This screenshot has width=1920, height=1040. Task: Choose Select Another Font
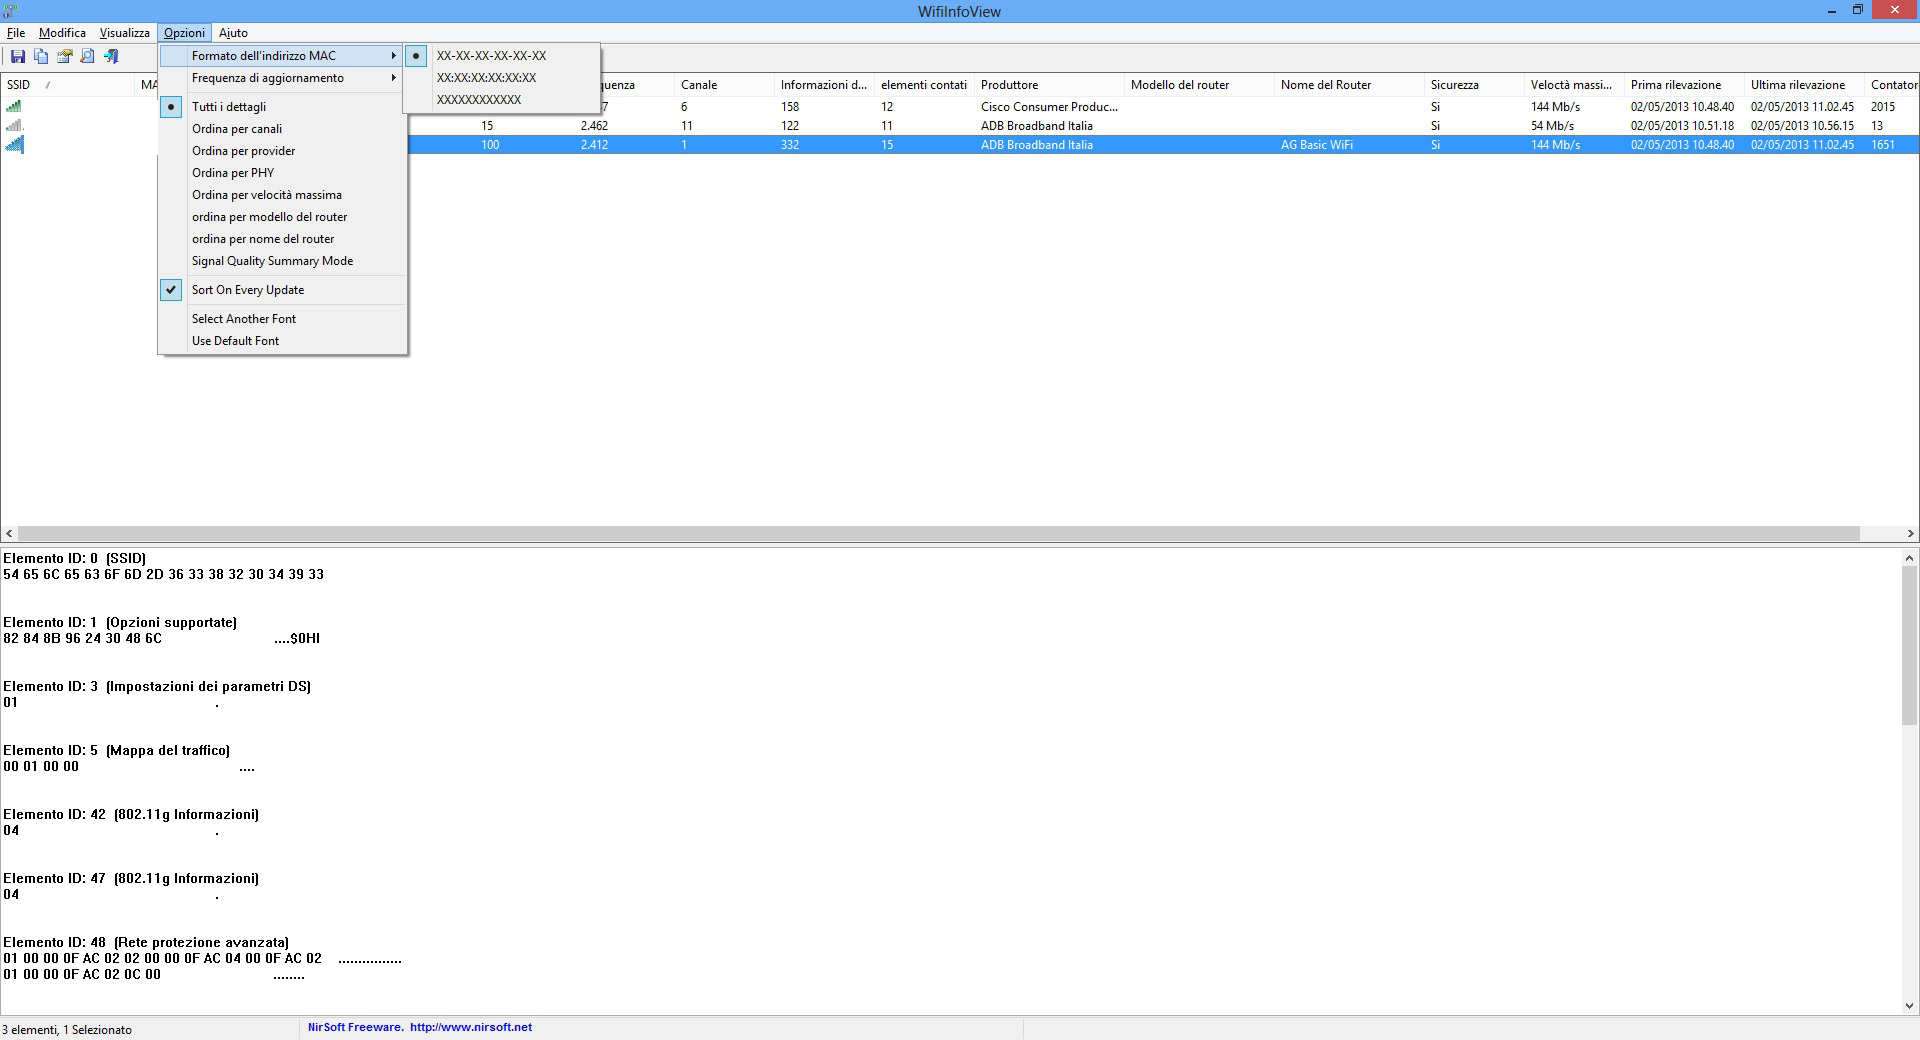point(283,319)
